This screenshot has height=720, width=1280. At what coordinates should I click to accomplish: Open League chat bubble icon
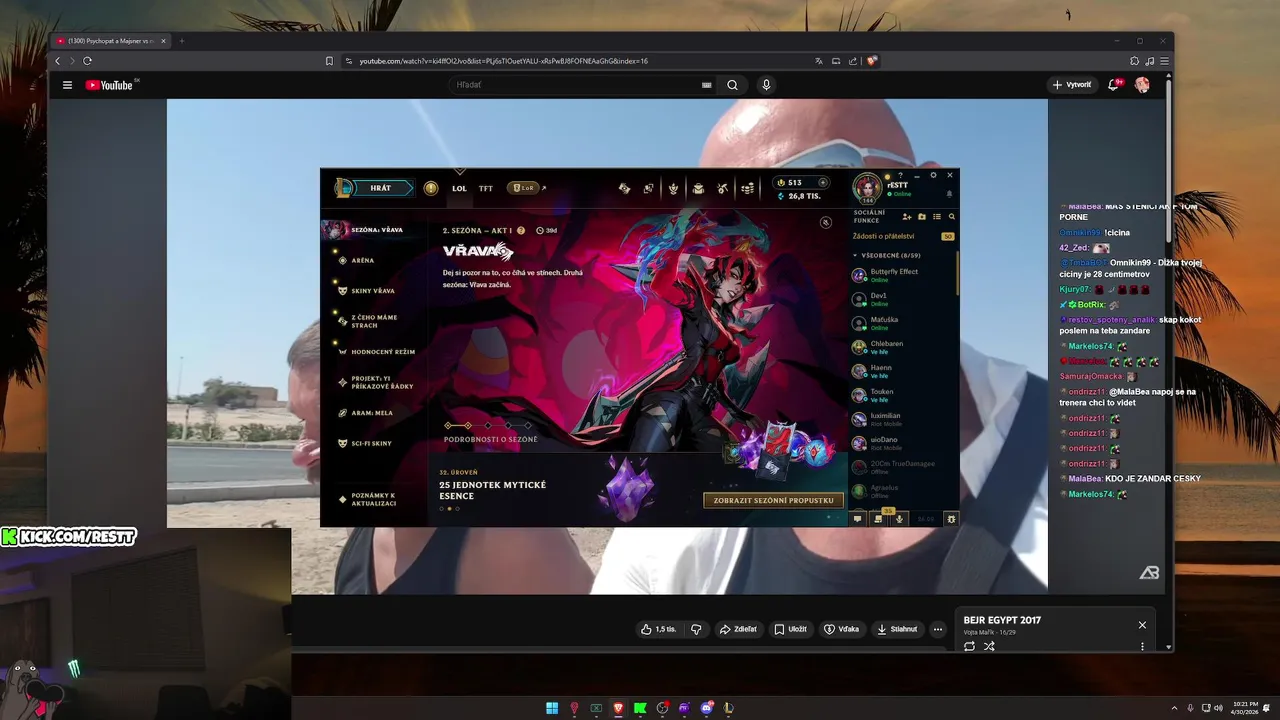(857, 519)
